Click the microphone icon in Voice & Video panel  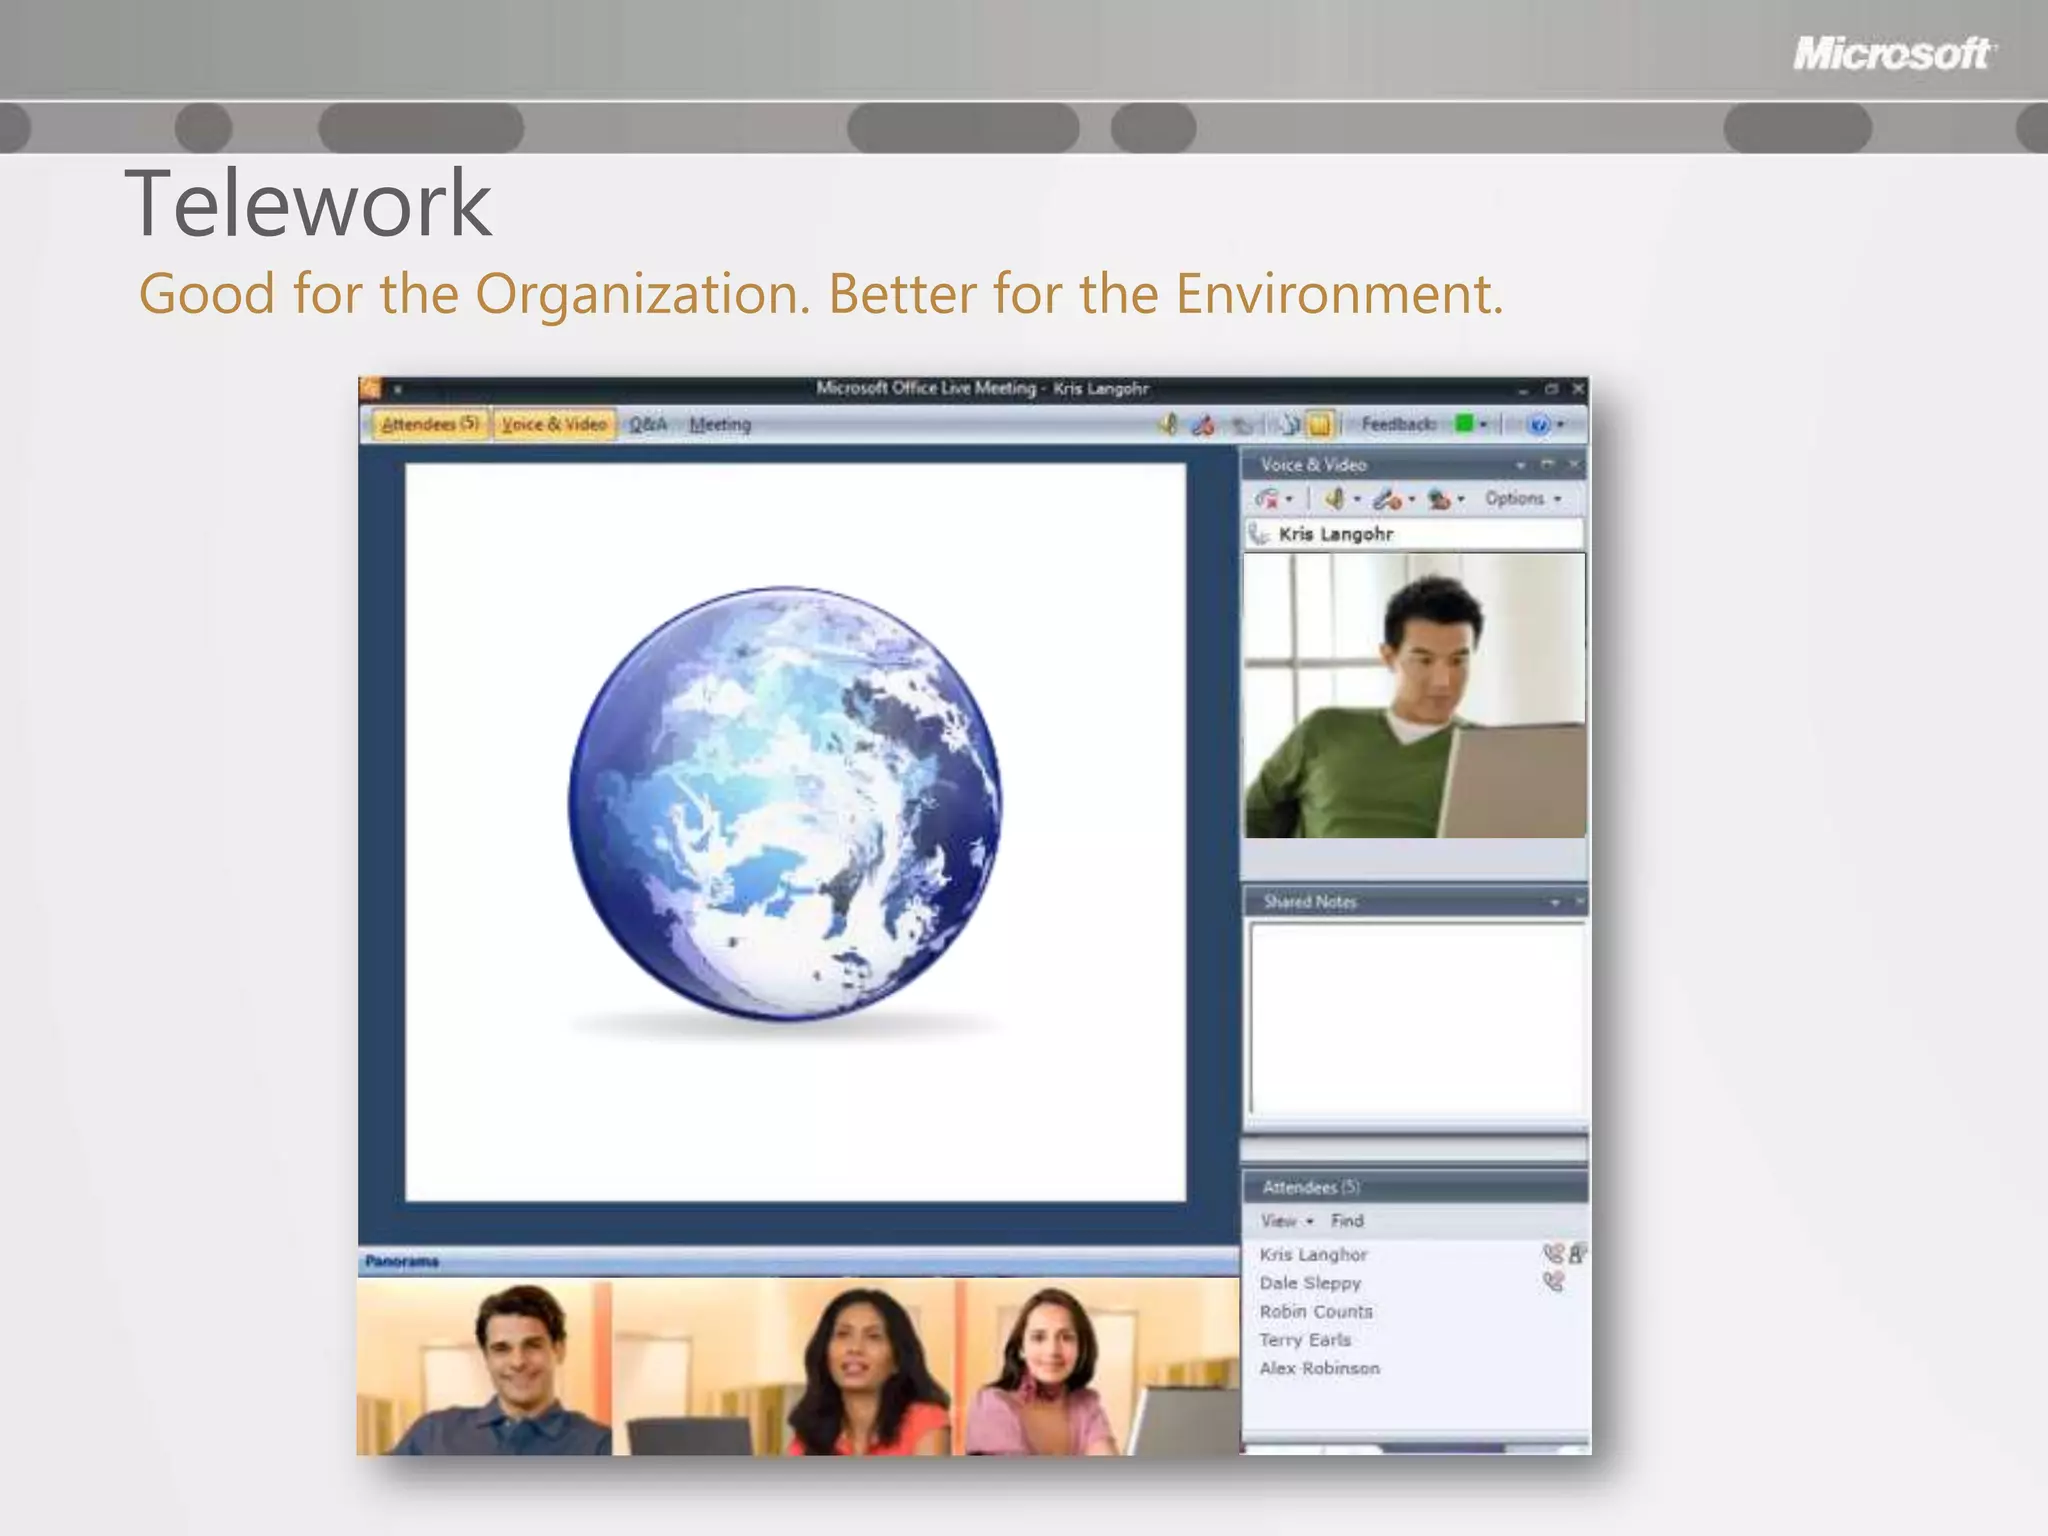coord(1387,498)
